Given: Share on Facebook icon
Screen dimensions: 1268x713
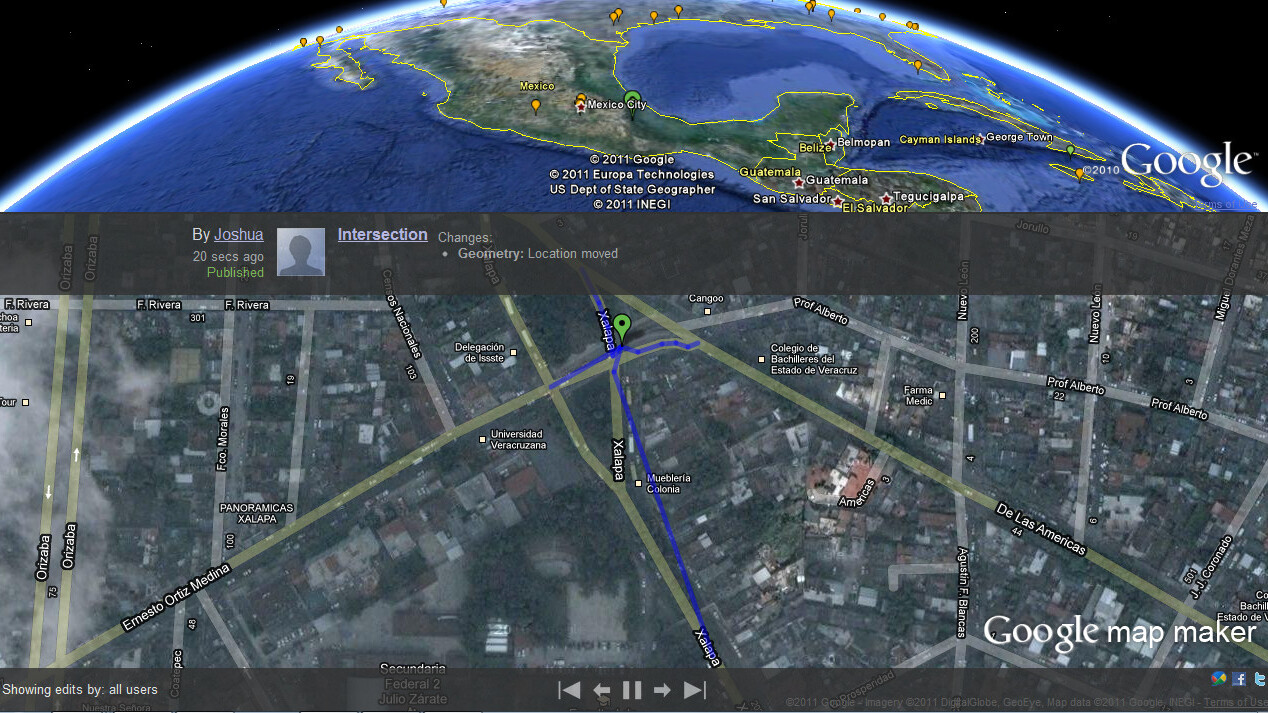Looking at the screenshot, I should [x=1239, y=679].
